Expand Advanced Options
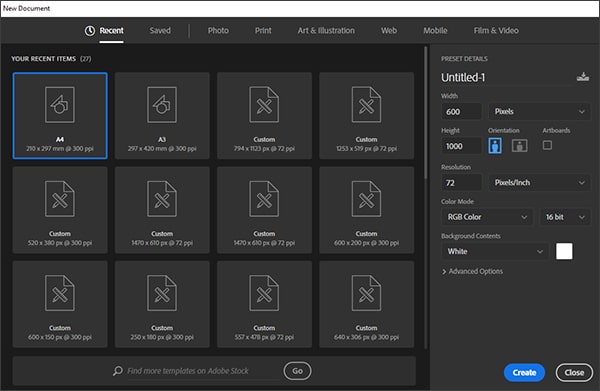This screenshot has height=391, width=600. coord(472,271)
